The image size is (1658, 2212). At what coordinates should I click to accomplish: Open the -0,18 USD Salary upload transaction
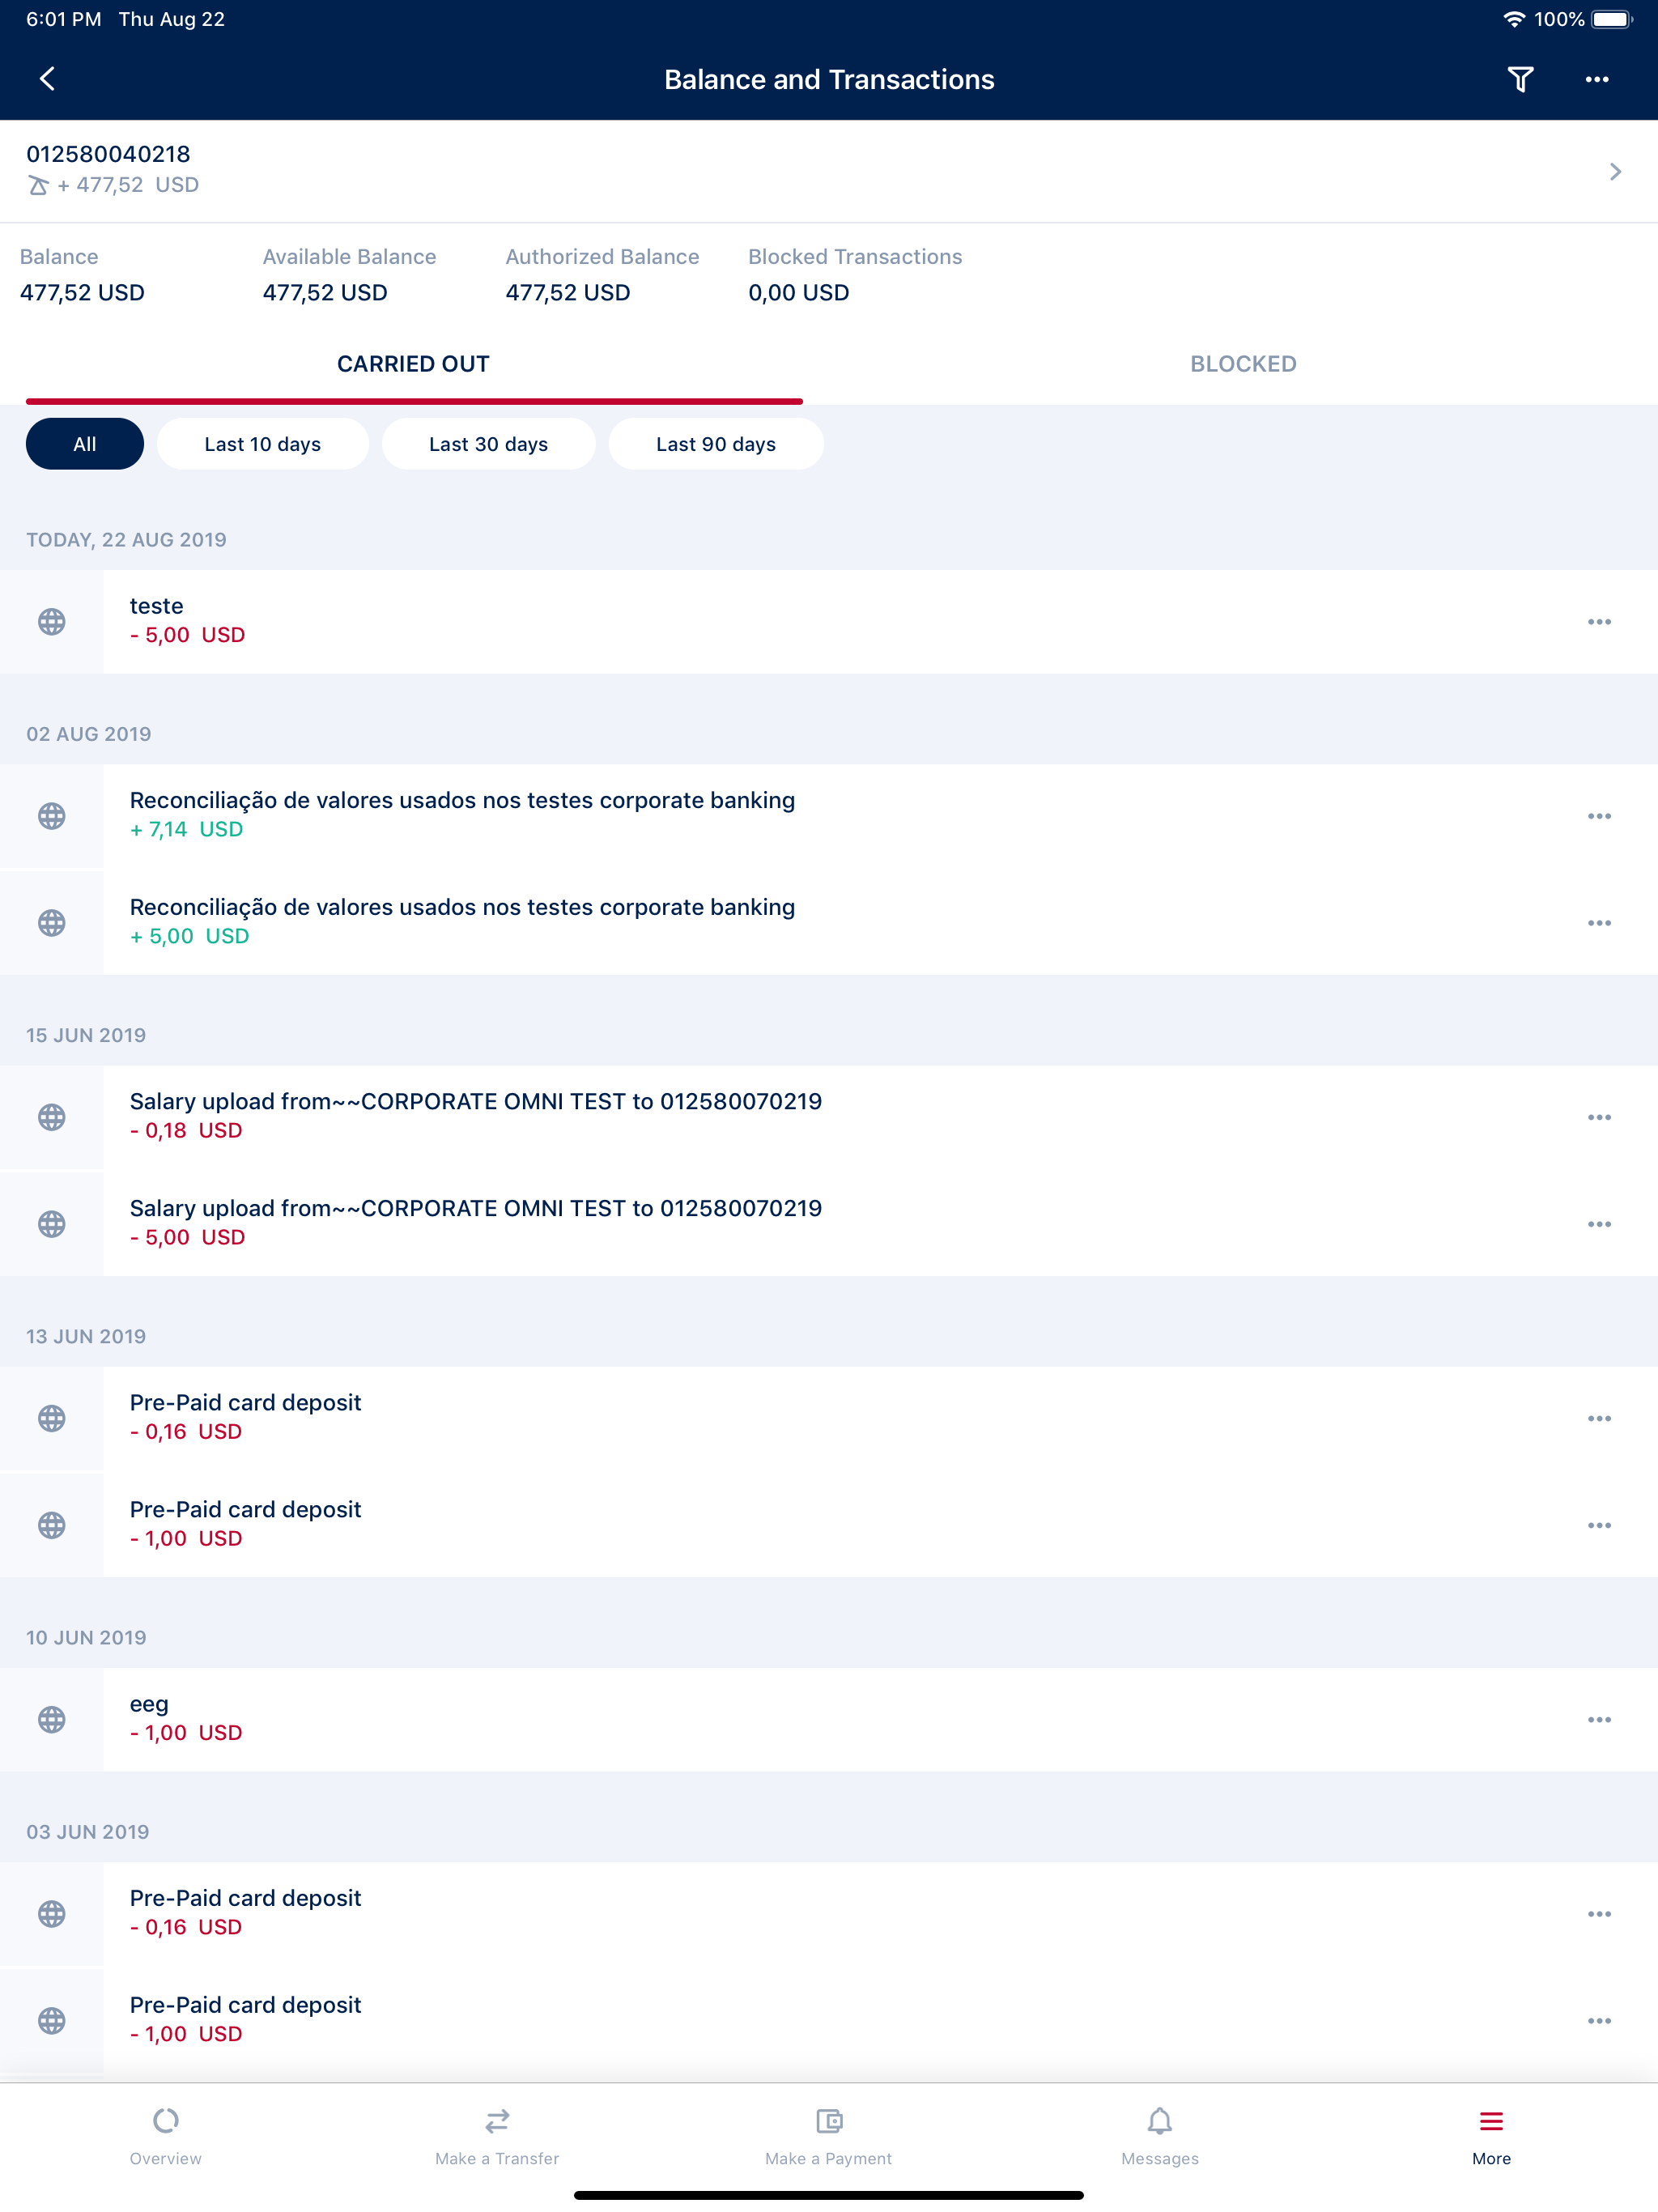(x=829, y=1117)
